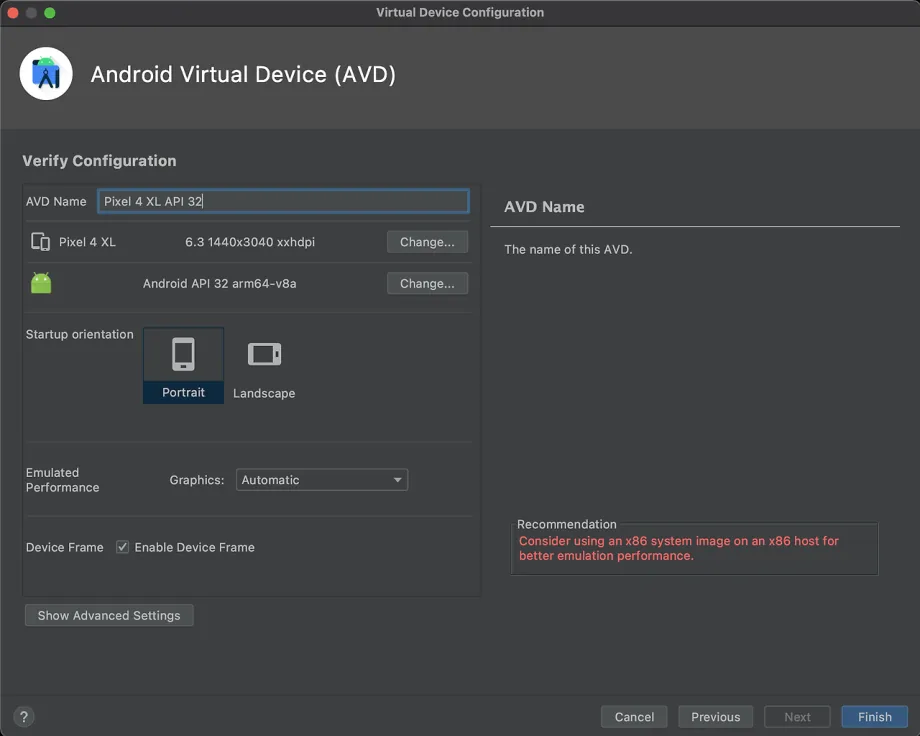This screenshot has height=736, width=920.
Task: Click the 'Pixel 4 XL' device name text
Action: 87,242
